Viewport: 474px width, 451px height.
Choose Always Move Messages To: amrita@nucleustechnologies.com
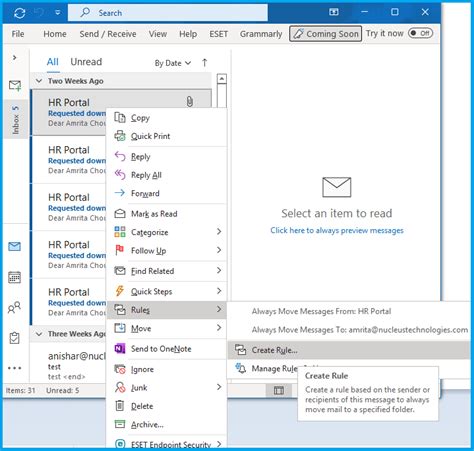point(349,330)
